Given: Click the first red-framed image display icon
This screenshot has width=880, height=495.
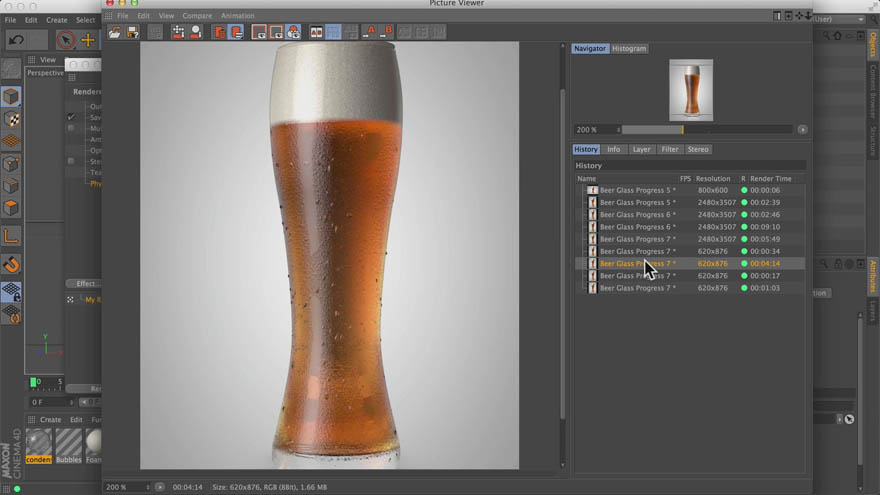Looking at the screenshot, I should pos(259,32).
